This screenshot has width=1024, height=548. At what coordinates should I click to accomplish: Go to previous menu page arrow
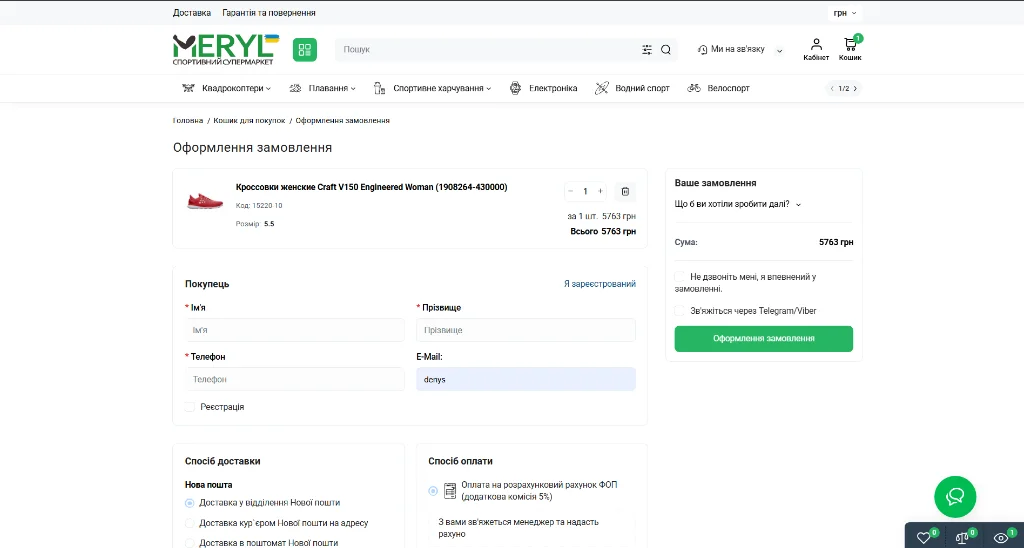[831, 88]
